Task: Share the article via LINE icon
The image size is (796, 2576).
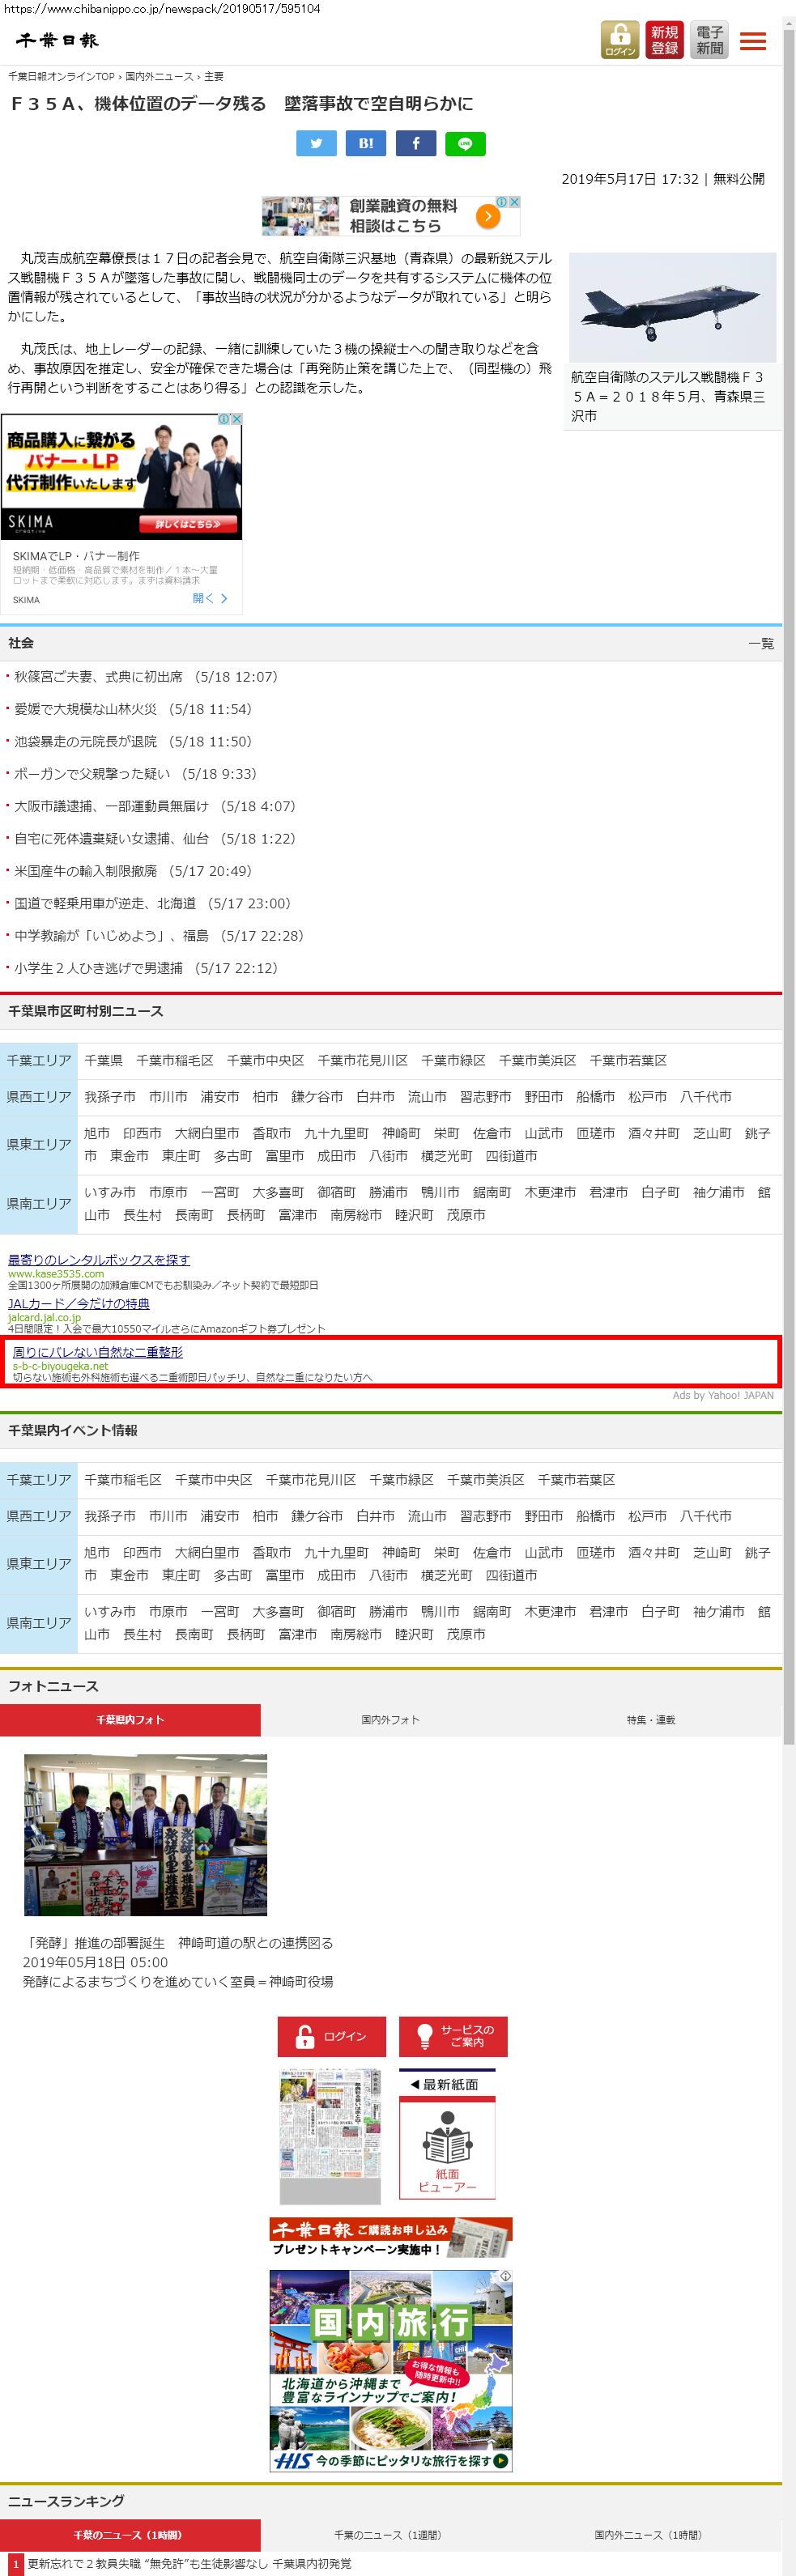Action: pos(465,144)
